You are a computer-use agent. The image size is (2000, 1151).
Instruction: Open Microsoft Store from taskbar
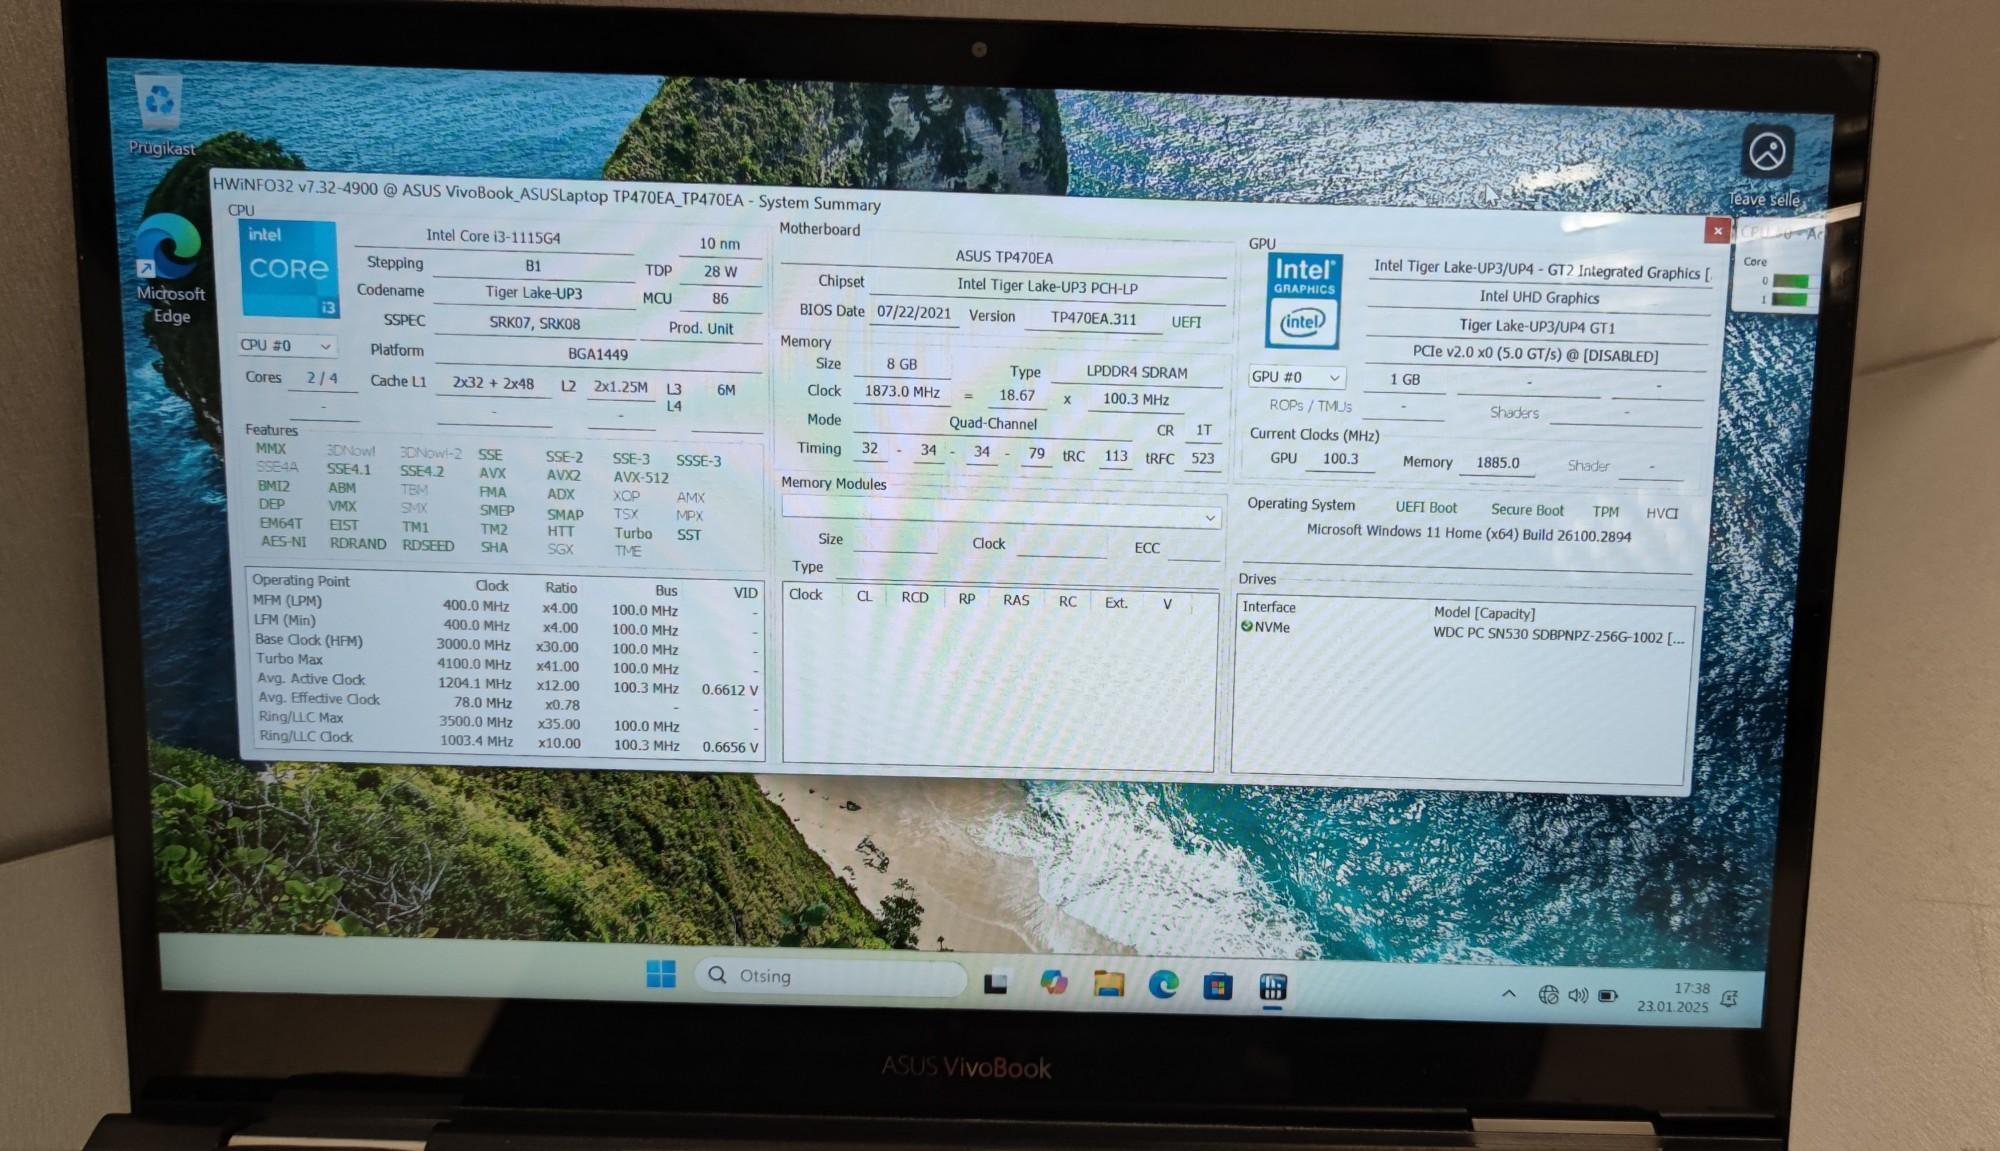point(1217,987)
